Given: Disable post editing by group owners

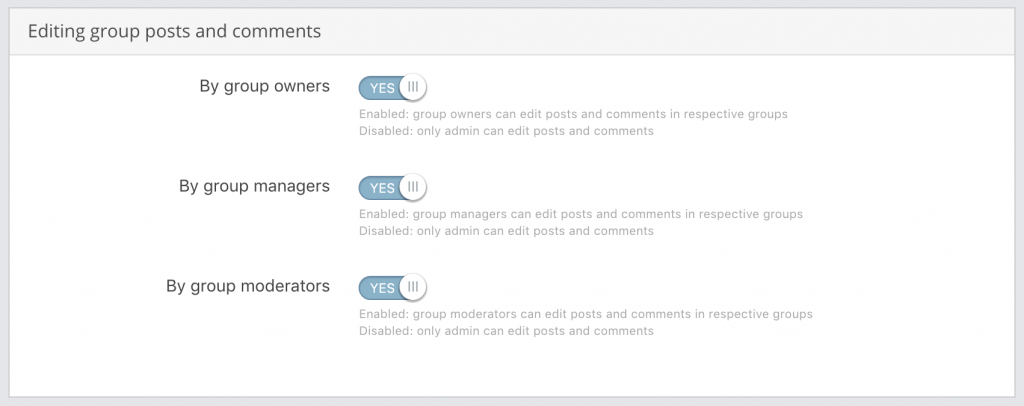Looking at the screenshot, I should pos(392,87).
